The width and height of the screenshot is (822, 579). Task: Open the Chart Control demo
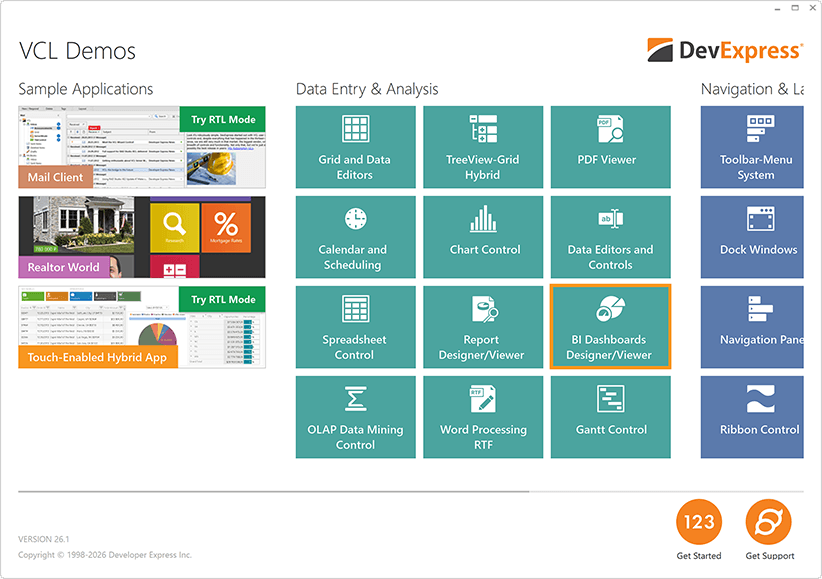pyautogui.click(x=483, y=237)
